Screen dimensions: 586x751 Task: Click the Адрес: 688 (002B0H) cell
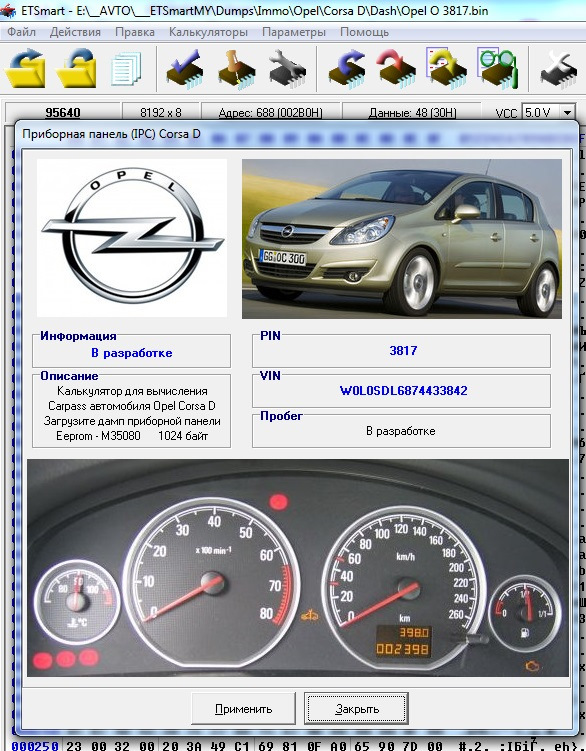point(270,113)
